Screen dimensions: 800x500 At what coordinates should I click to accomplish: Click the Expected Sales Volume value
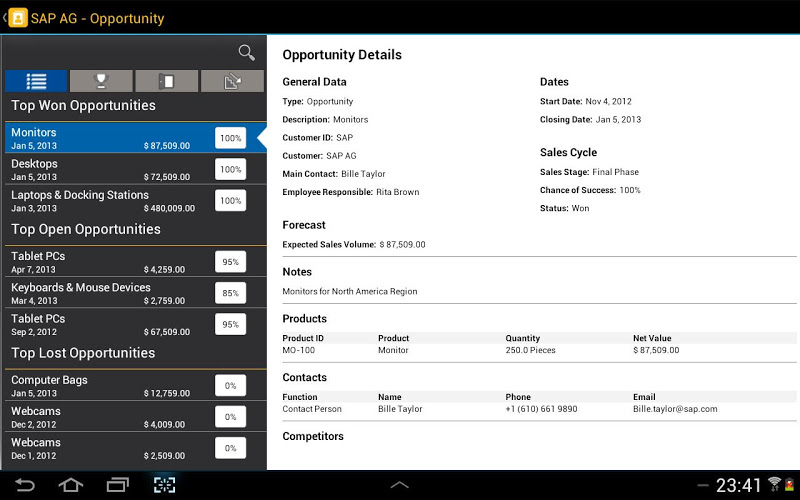coord(403,244)
